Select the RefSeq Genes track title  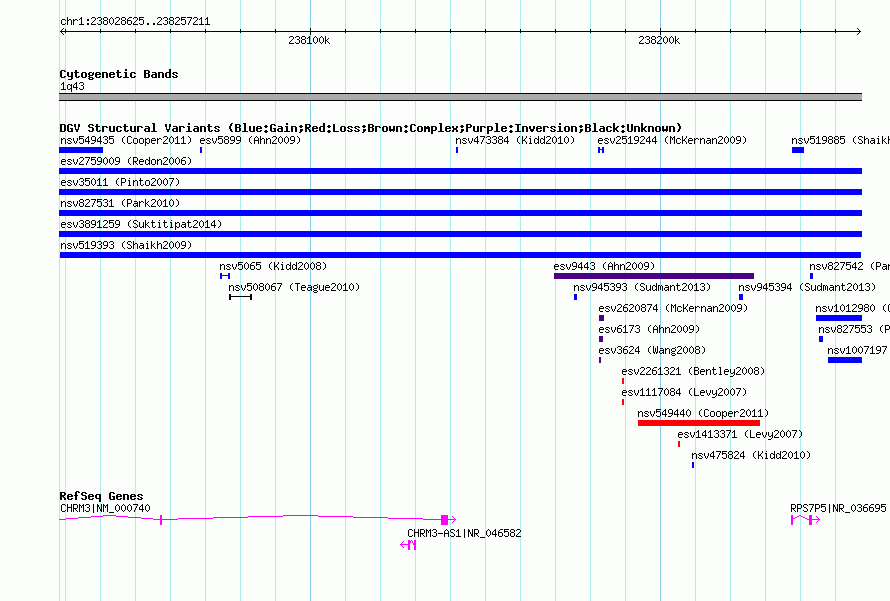(x=101, y=496)
